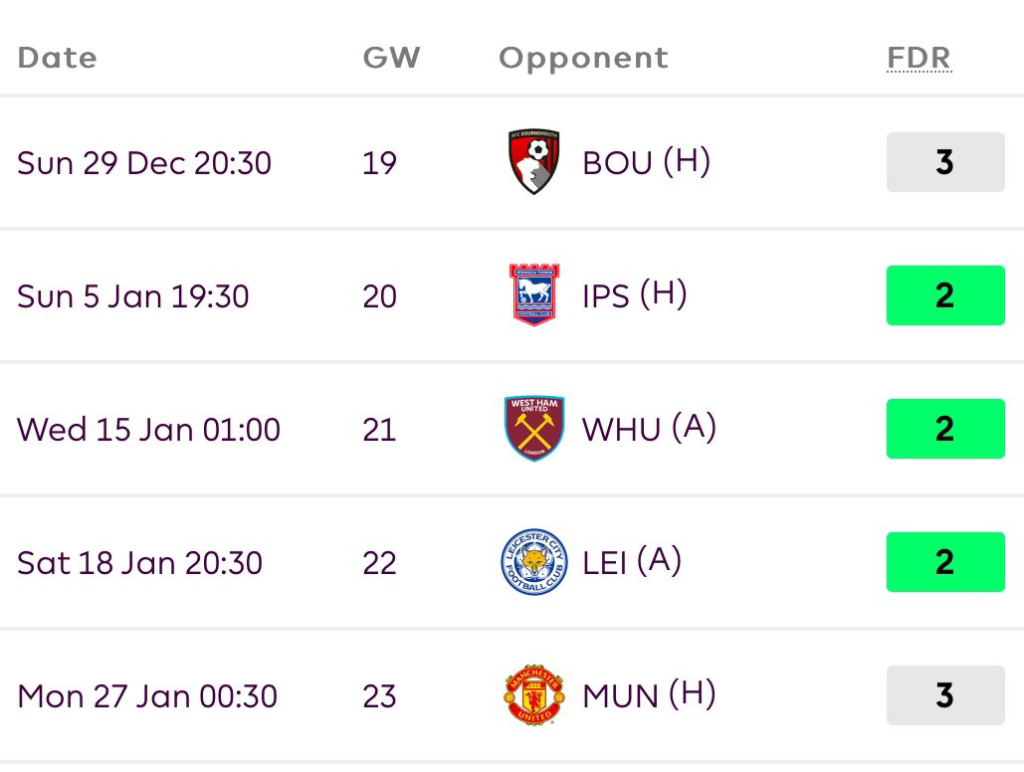Image resolution: width=1024 pixels, height=772 pixels.
Task: Click the GW column header
Action: click(x=391, y=58)
